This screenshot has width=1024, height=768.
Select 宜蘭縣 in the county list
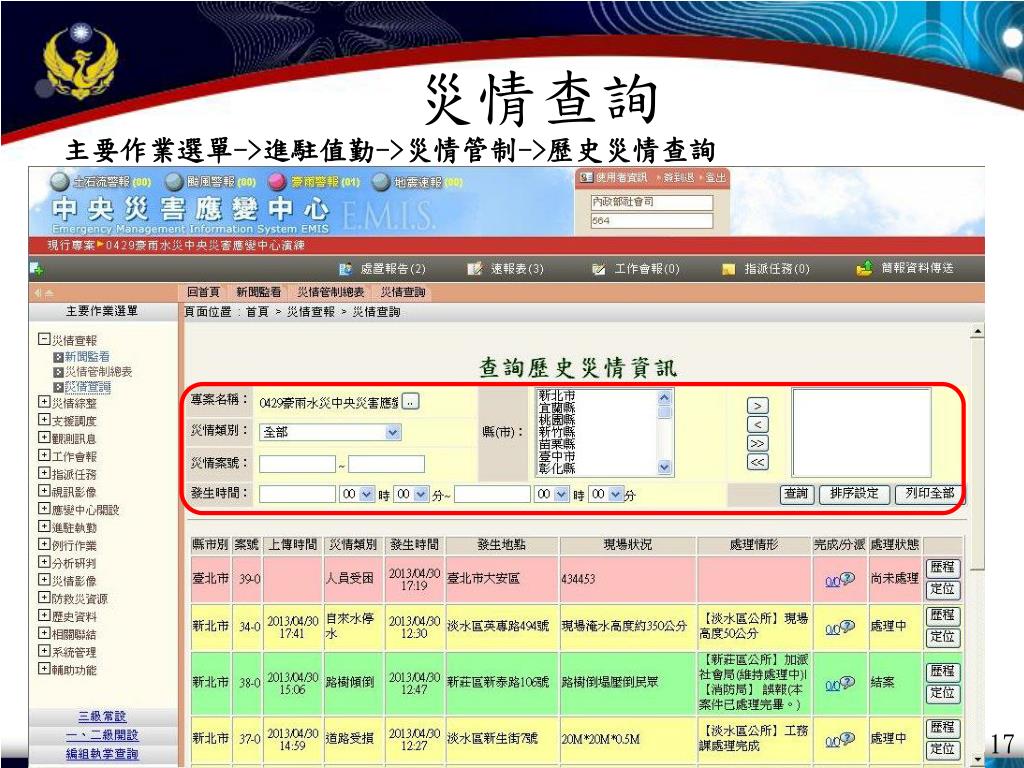point(556,408)
